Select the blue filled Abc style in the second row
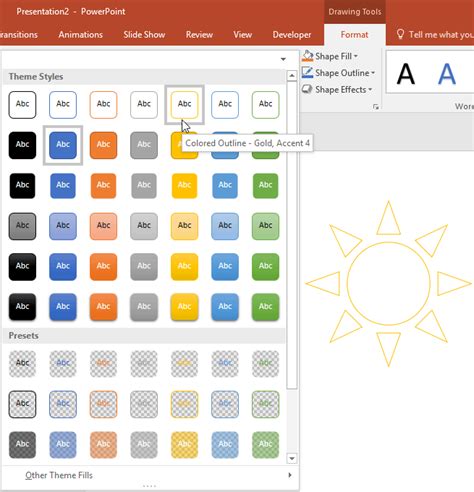The width and height of the screenshot is (474, 492). [x=63, y=145]
